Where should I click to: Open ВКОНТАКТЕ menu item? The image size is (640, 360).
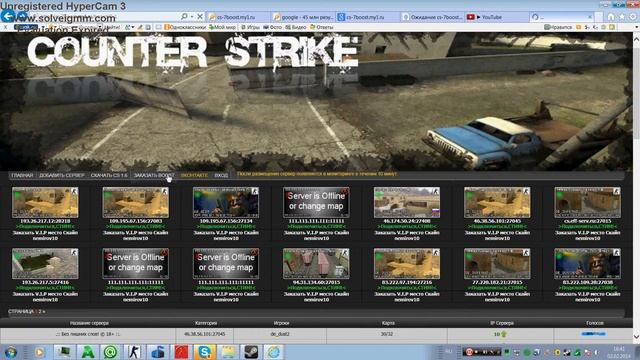pos(194,175)
